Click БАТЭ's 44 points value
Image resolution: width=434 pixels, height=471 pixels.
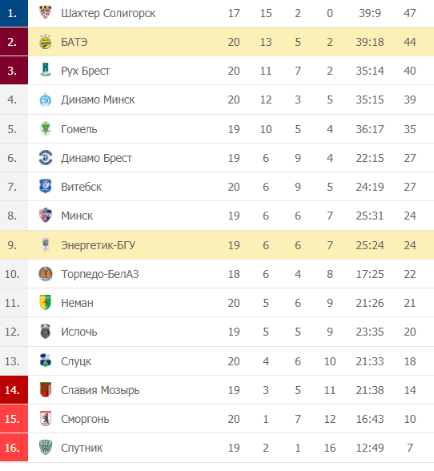tap(410, 42)
